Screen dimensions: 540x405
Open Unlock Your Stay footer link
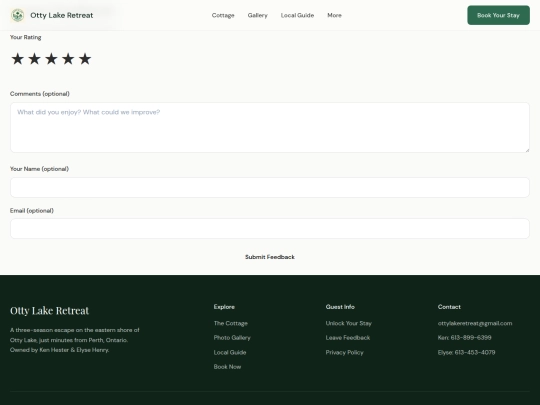349,323
